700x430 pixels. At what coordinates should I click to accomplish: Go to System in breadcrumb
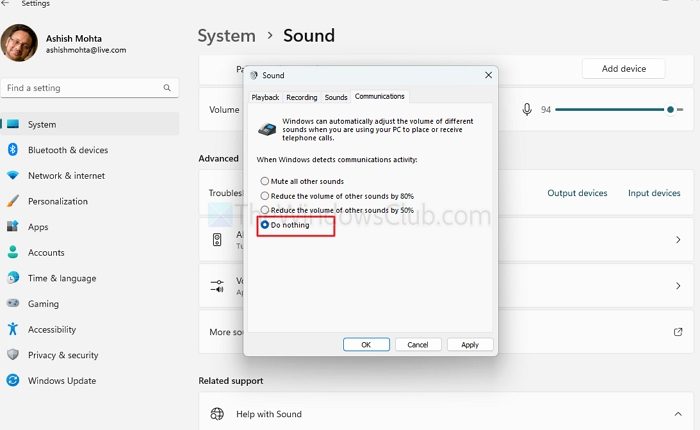[x=227, y=36]
